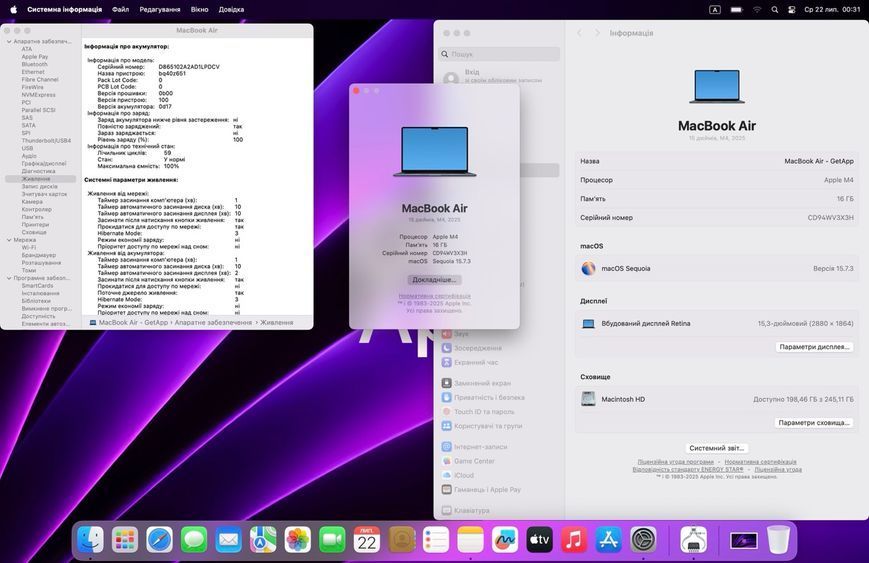Open the Photos app in dock
869x563 pixels.
point(298,539)
